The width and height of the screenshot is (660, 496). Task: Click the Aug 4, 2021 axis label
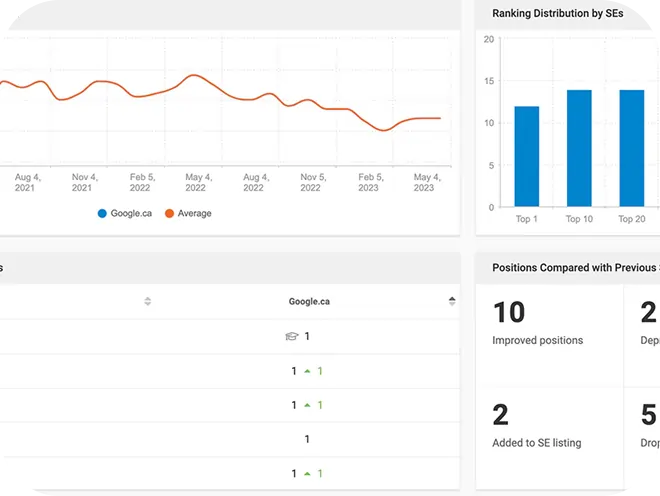25,182
